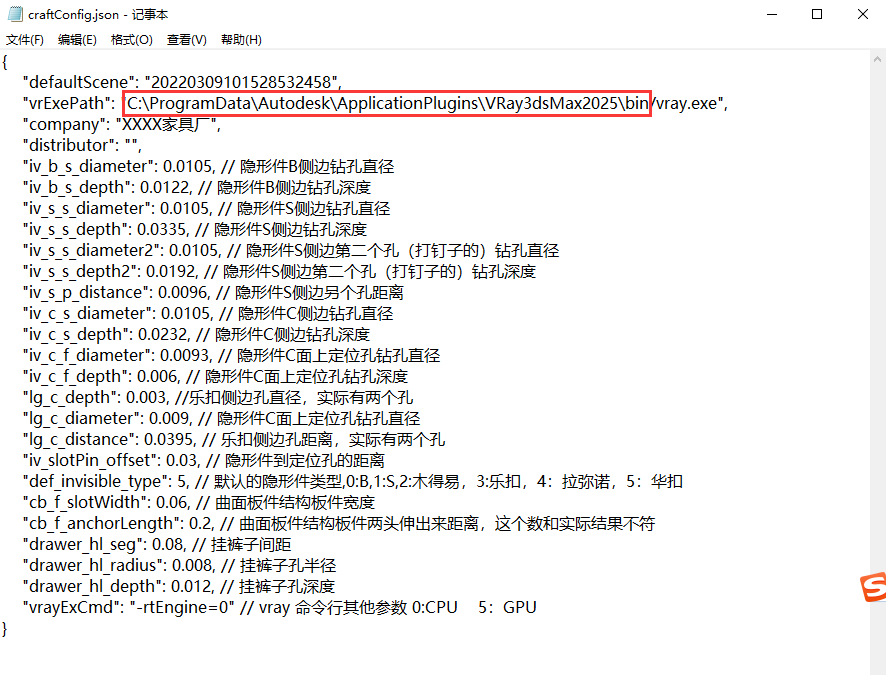
Task: Click the "iv_b_s_depth" line
Action: [197, 188]
